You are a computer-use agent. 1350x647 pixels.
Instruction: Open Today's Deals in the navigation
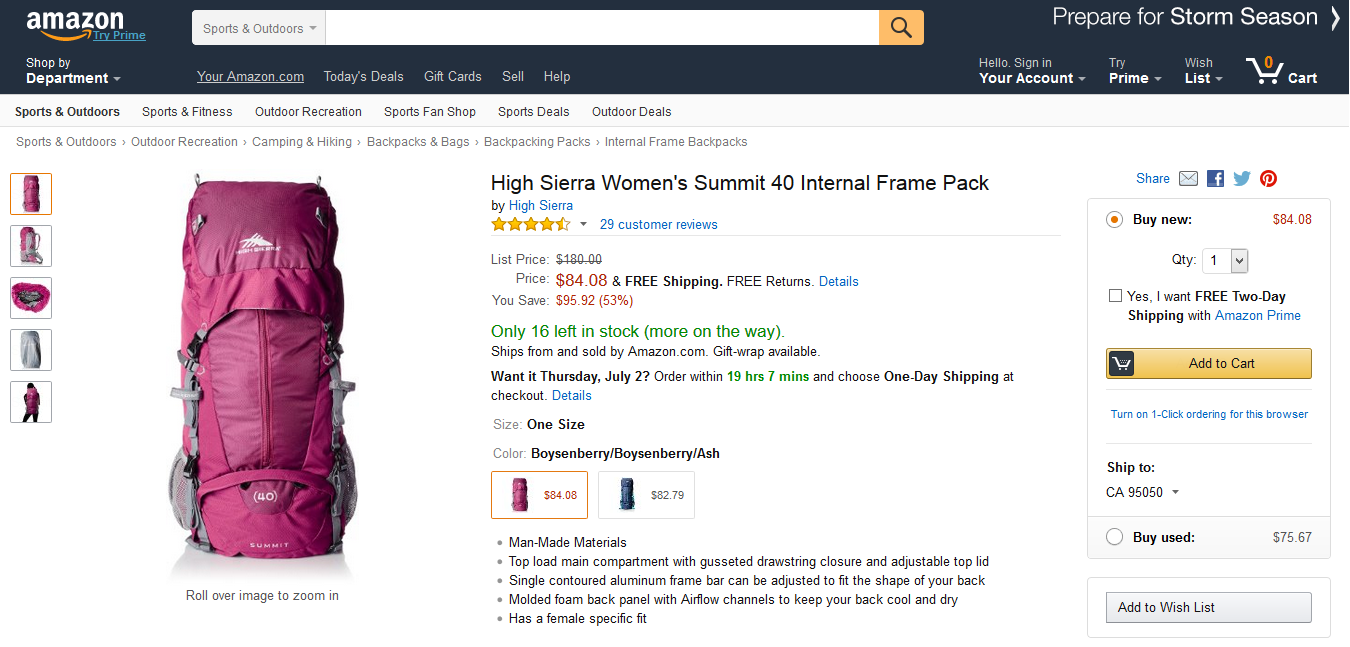click(364, 76)
